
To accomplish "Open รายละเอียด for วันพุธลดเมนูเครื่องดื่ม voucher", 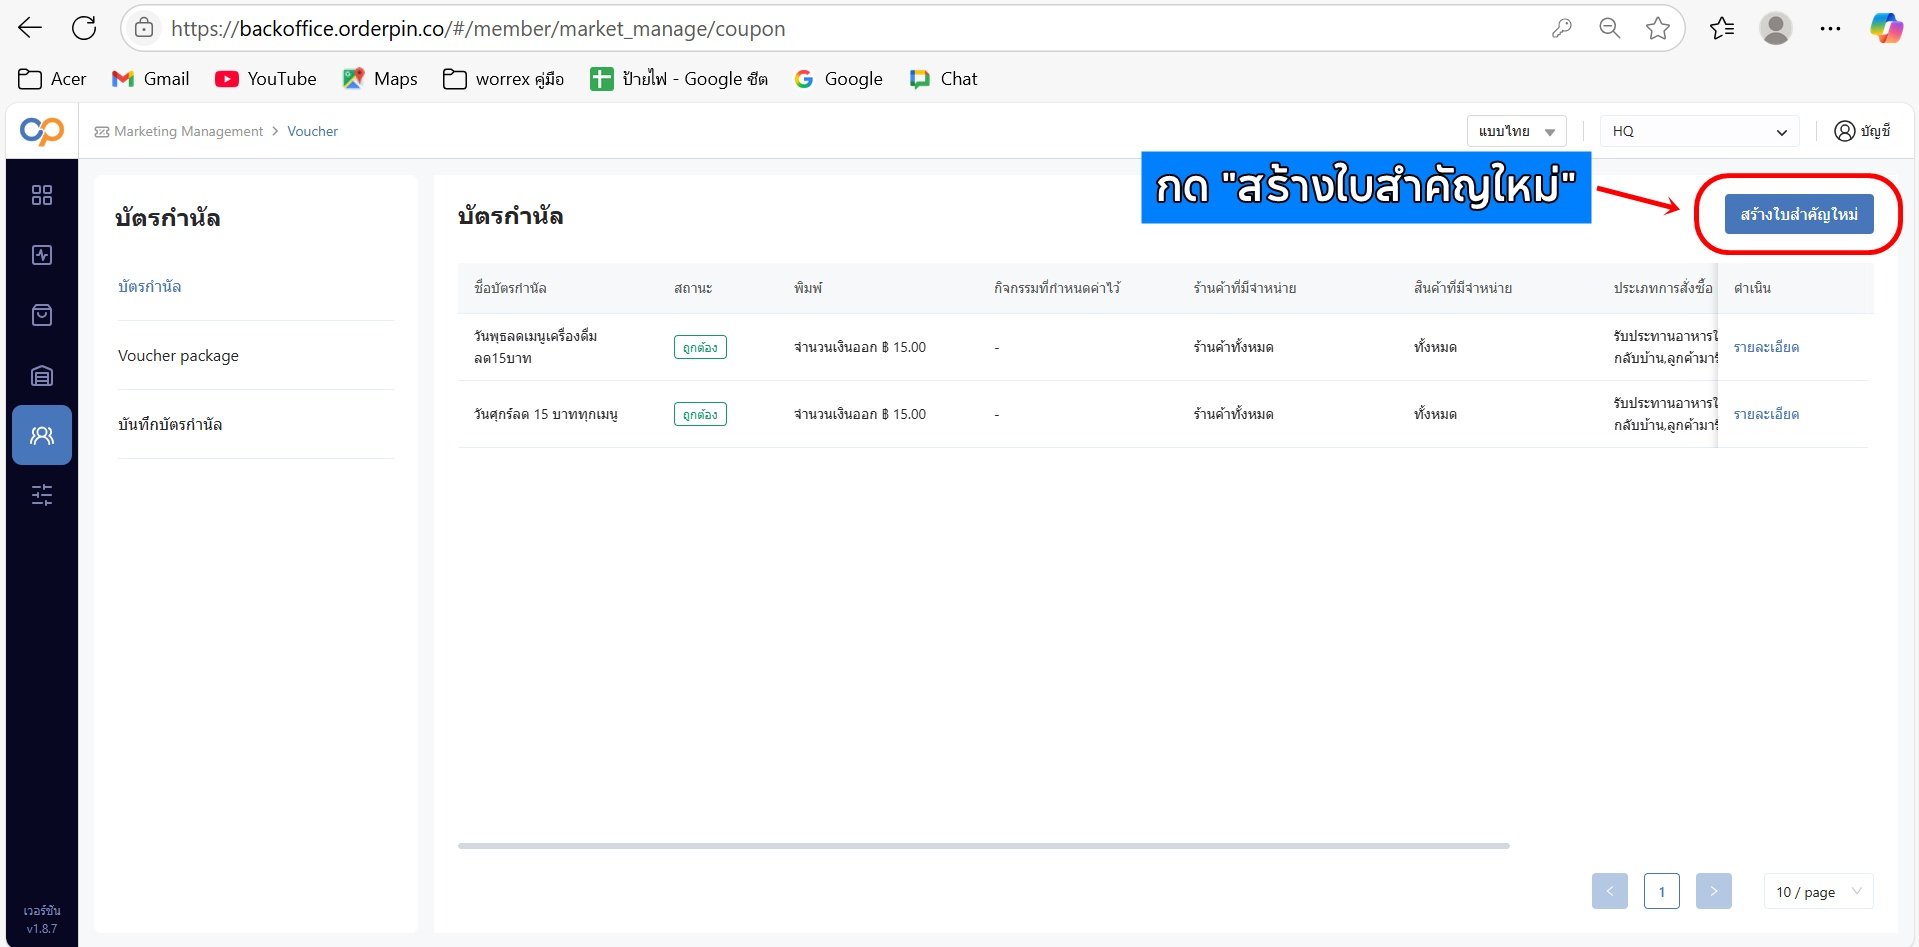I will pos(1766,347).
